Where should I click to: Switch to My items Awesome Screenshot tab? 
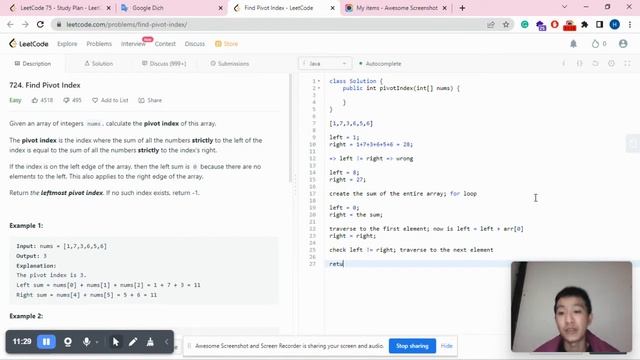pos(396,8)
